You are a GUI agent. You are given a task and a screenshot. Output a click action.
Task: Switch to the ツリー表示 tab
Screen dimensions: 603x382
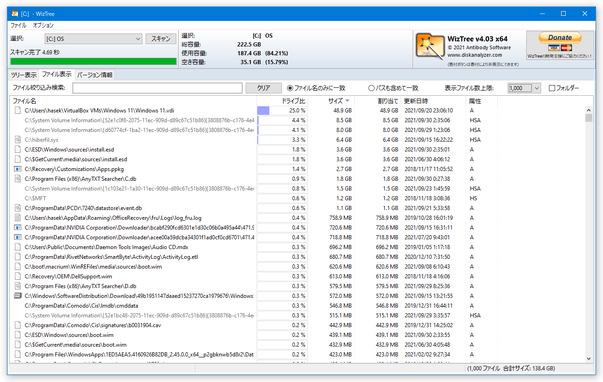point(23,75)
